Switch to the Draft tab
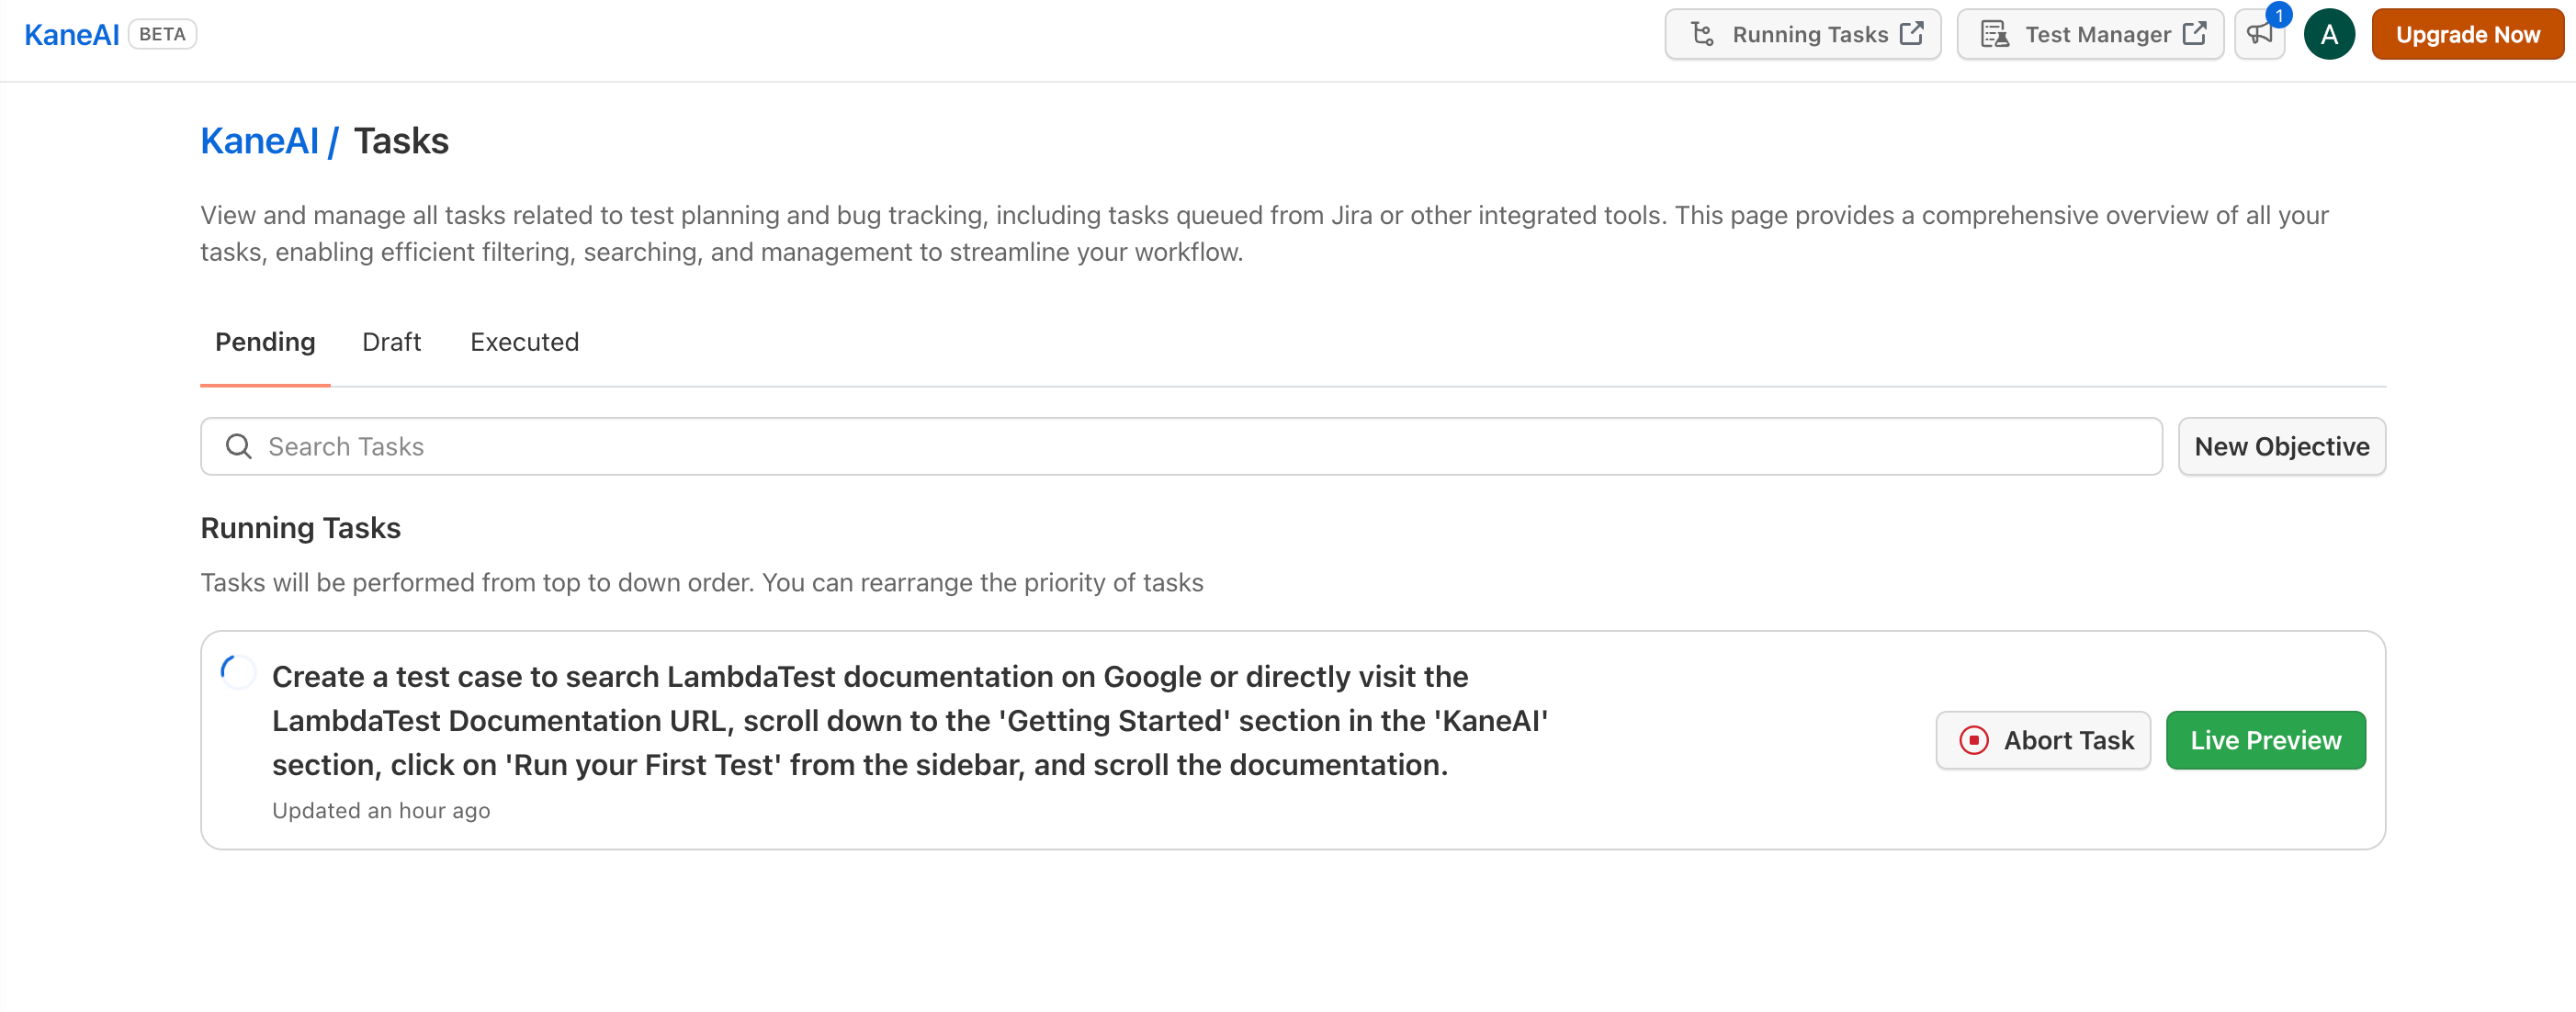 (x=391, y=342)
